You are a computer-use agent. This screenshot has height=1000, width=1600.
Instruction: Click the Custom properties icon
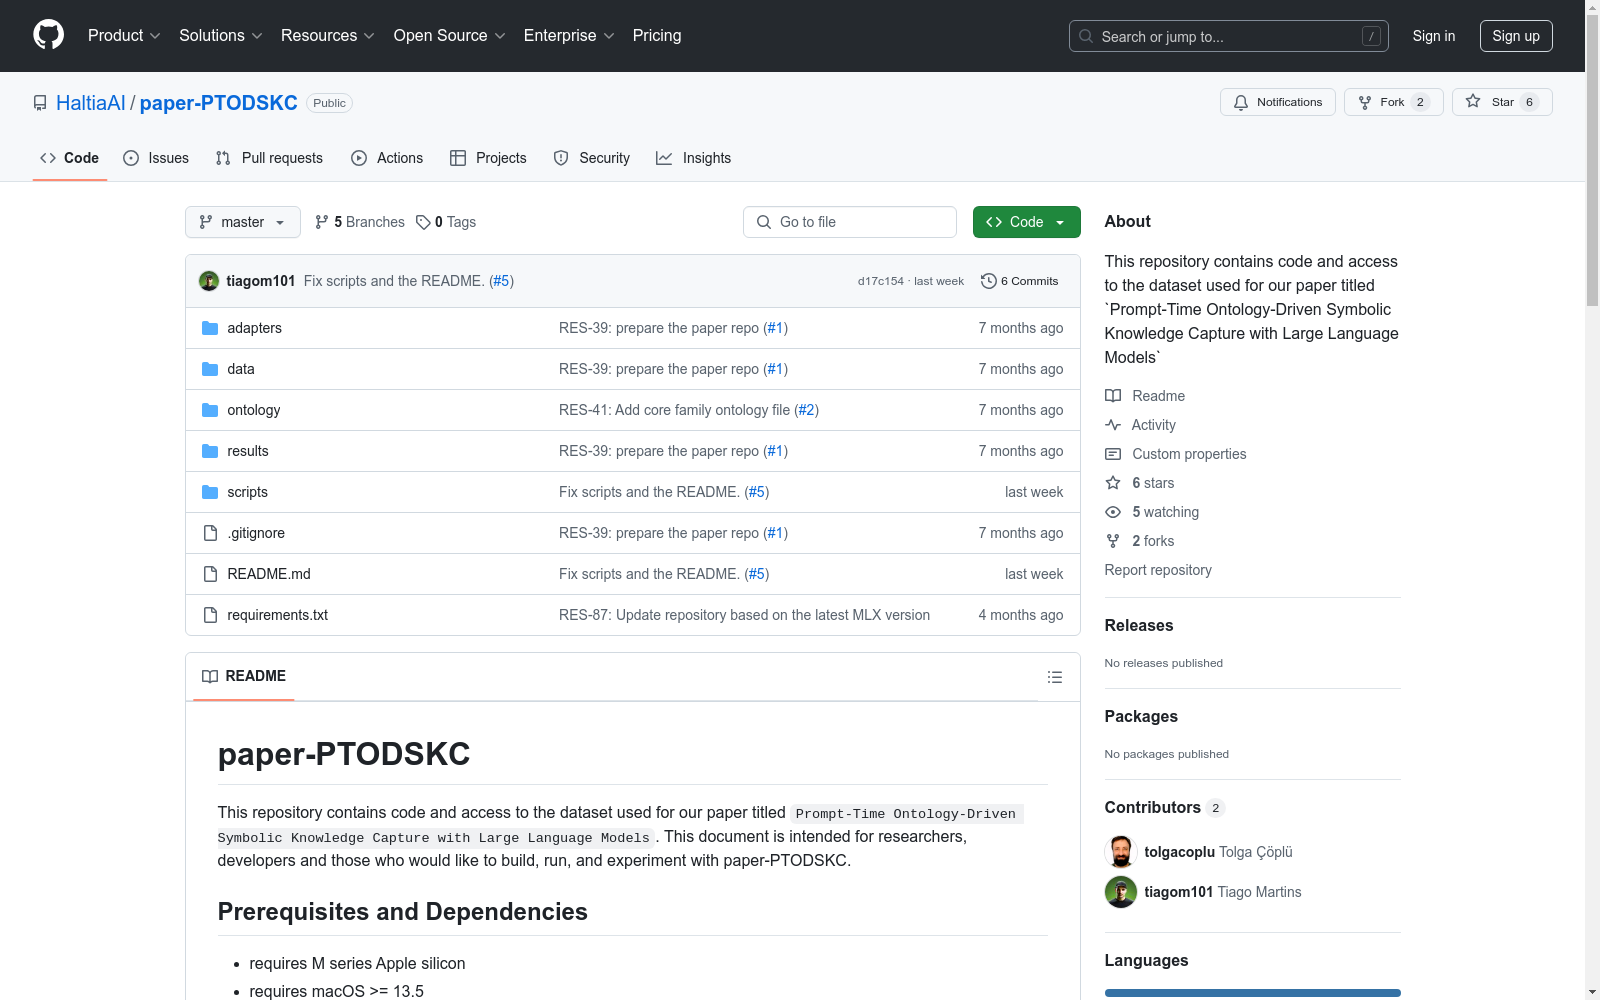coord(1113,454)
